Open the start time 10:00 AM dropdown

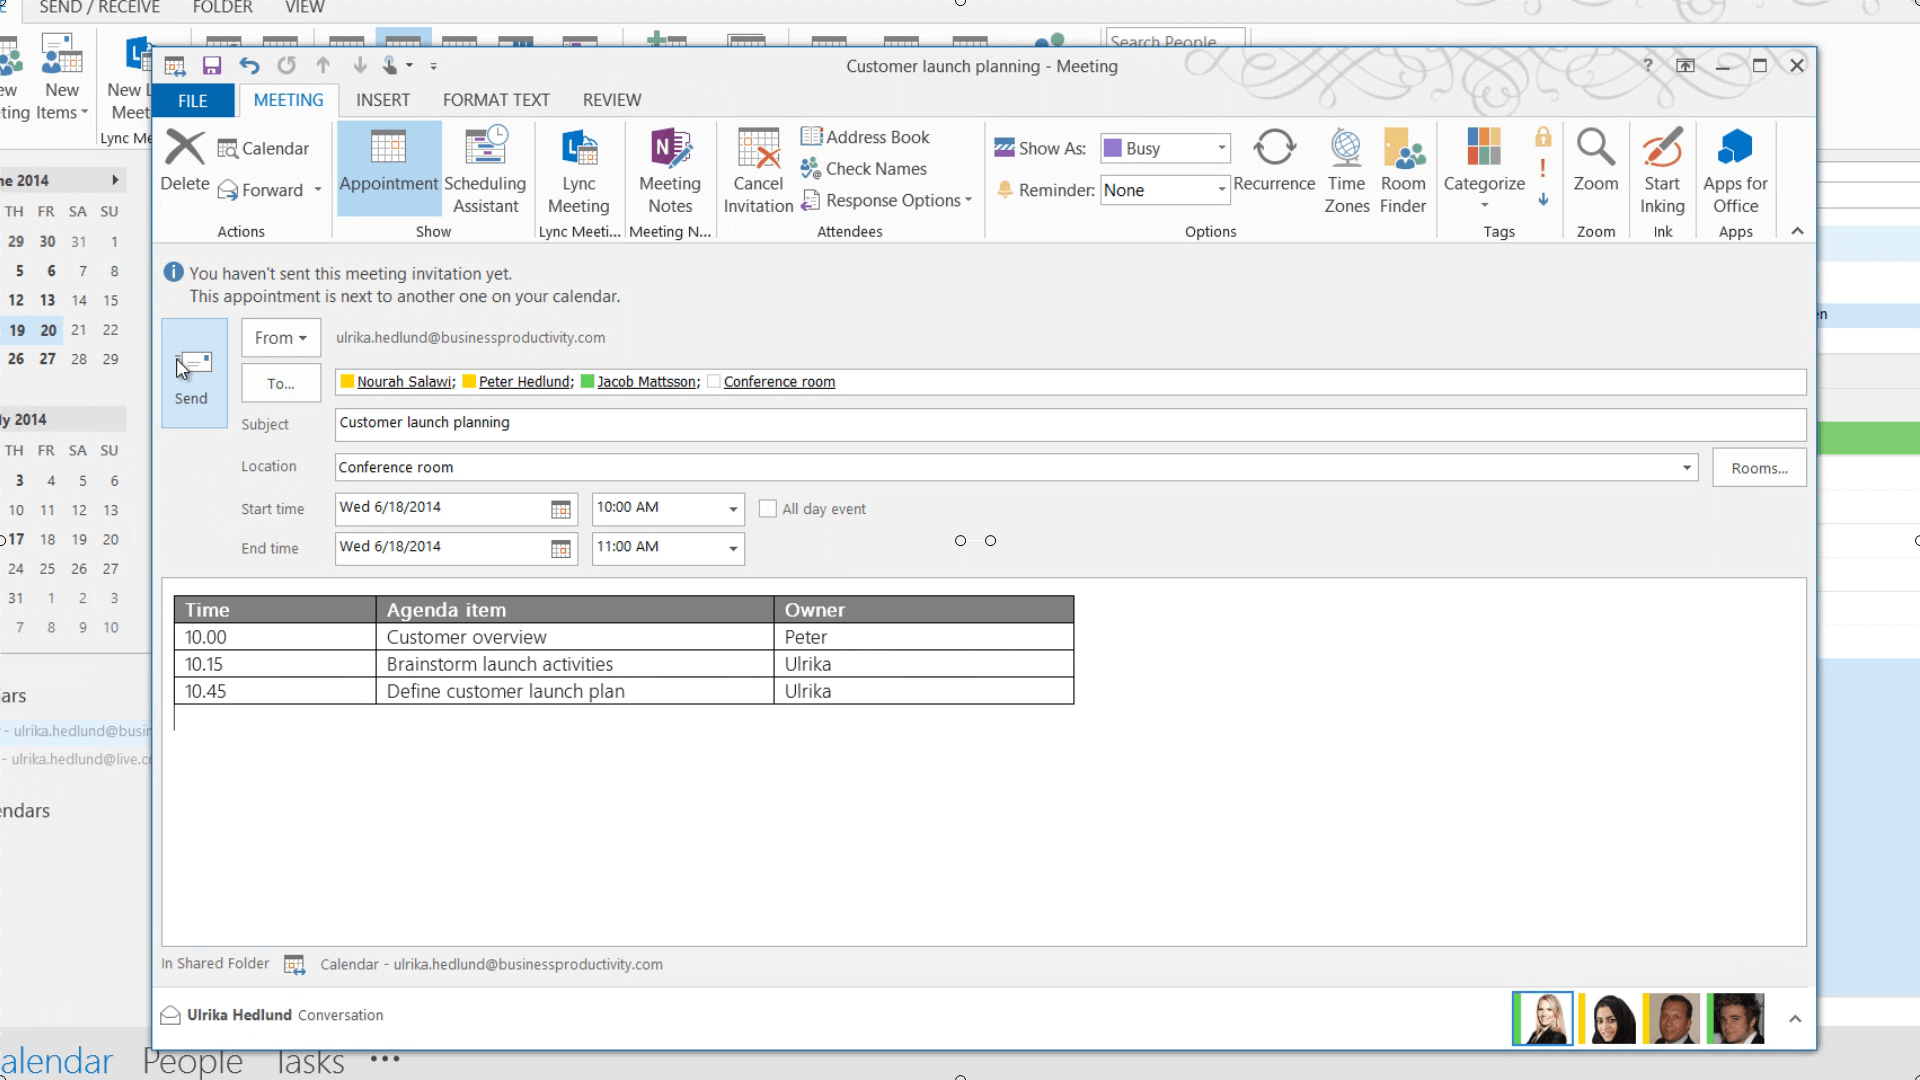(733, 509)
